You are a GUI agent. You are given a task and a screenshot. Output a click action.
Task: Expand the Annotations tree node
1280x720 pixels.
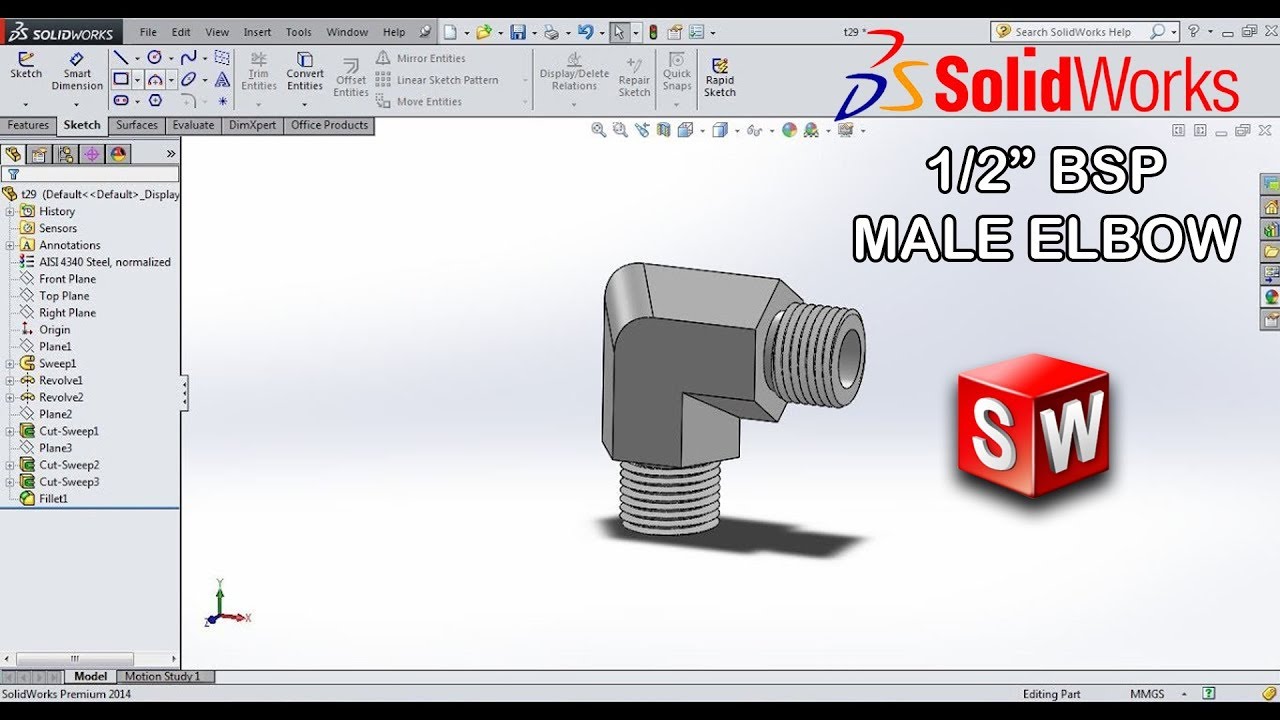pos(10,245)
